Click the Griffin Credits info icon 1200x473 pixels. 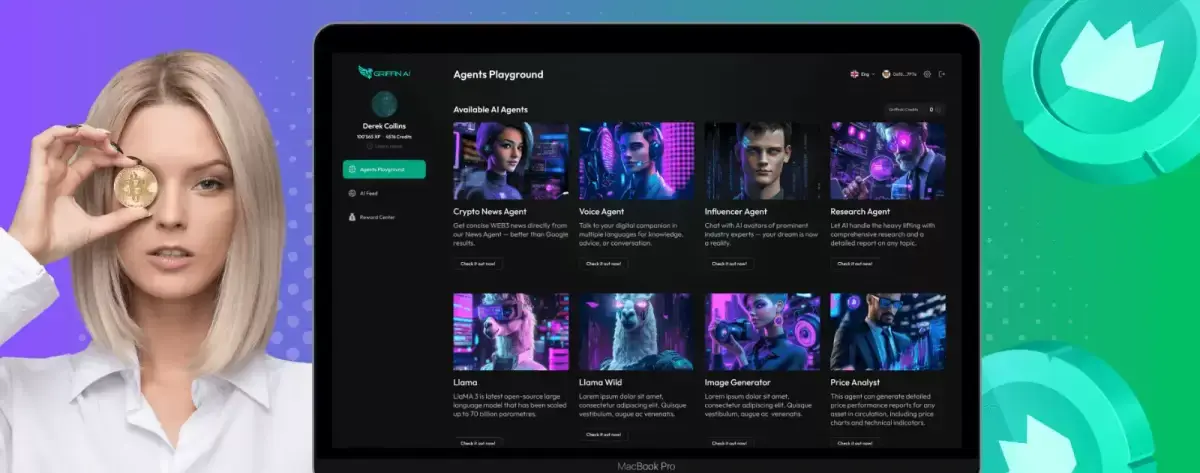(x=940, y=109)
